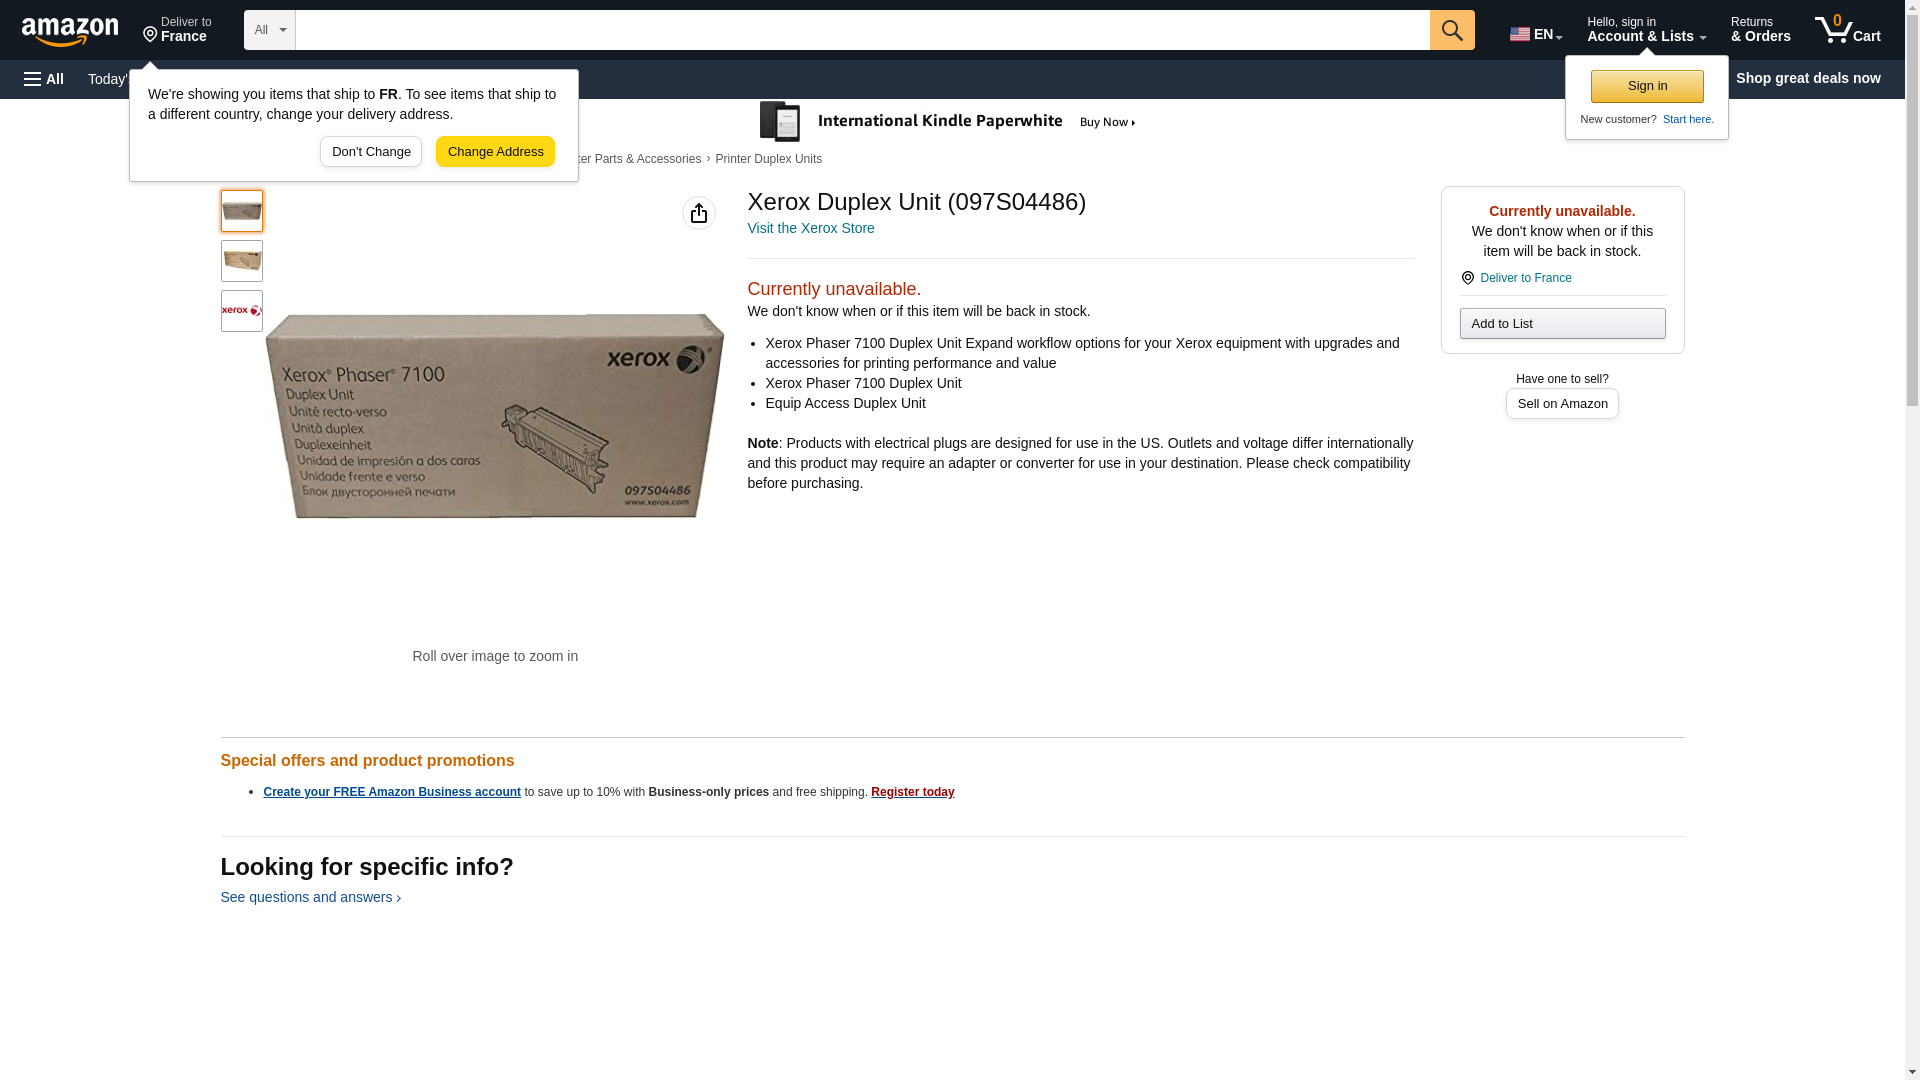Open Returns & Orders
The width and height of the screenshot is (1920, 1080).
point(1760,30)
